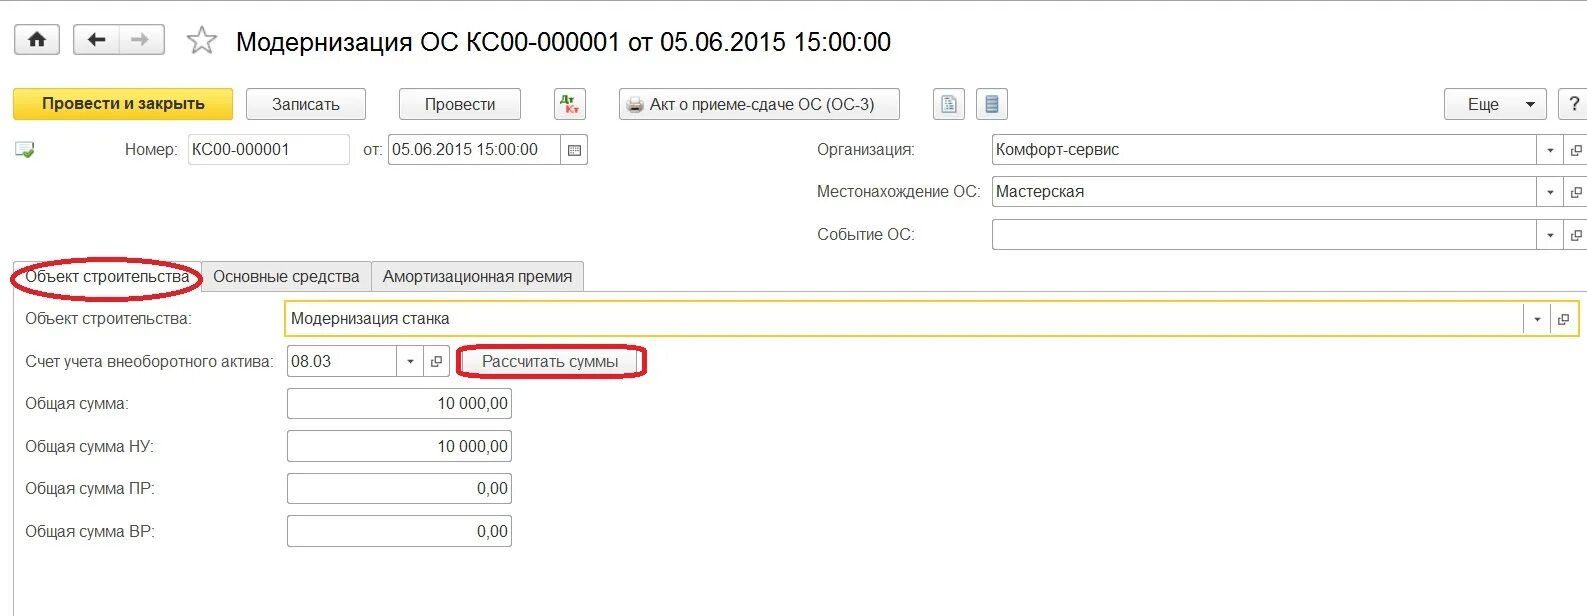Click Провести и закрыть button

coord(123,104)
